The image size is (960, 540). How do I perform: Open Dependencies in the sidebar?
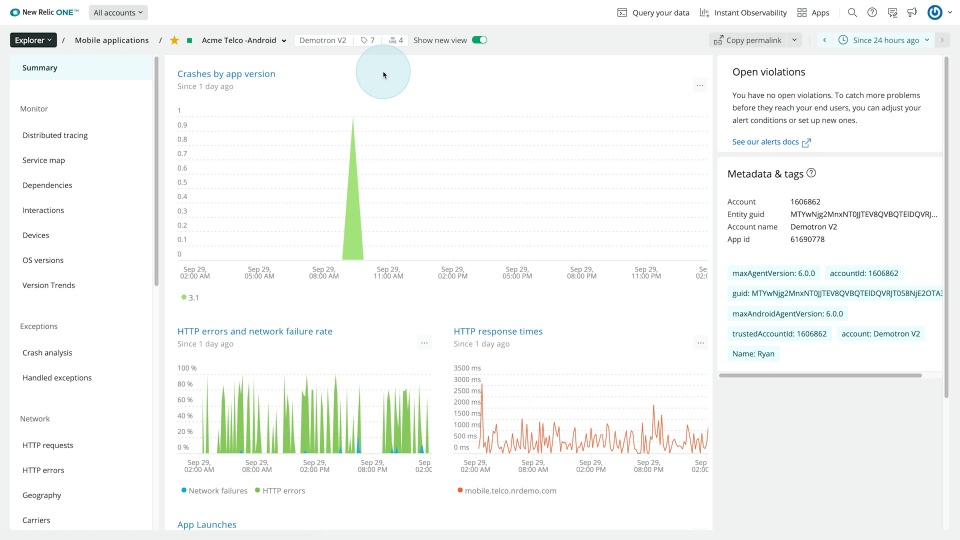coord(47,186)
